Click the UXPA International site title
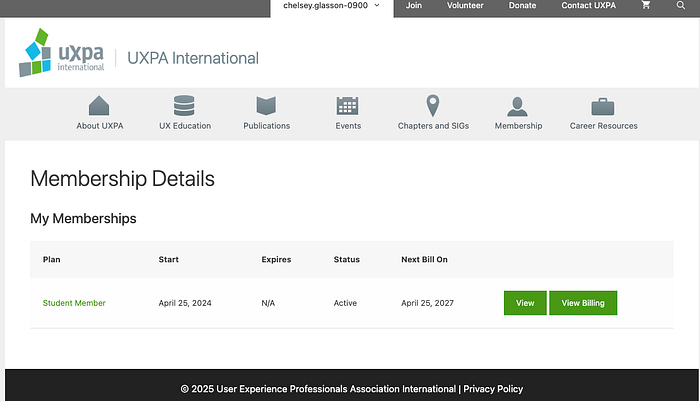Viewport: 700px width, 401px height. (x=193, y=58)
